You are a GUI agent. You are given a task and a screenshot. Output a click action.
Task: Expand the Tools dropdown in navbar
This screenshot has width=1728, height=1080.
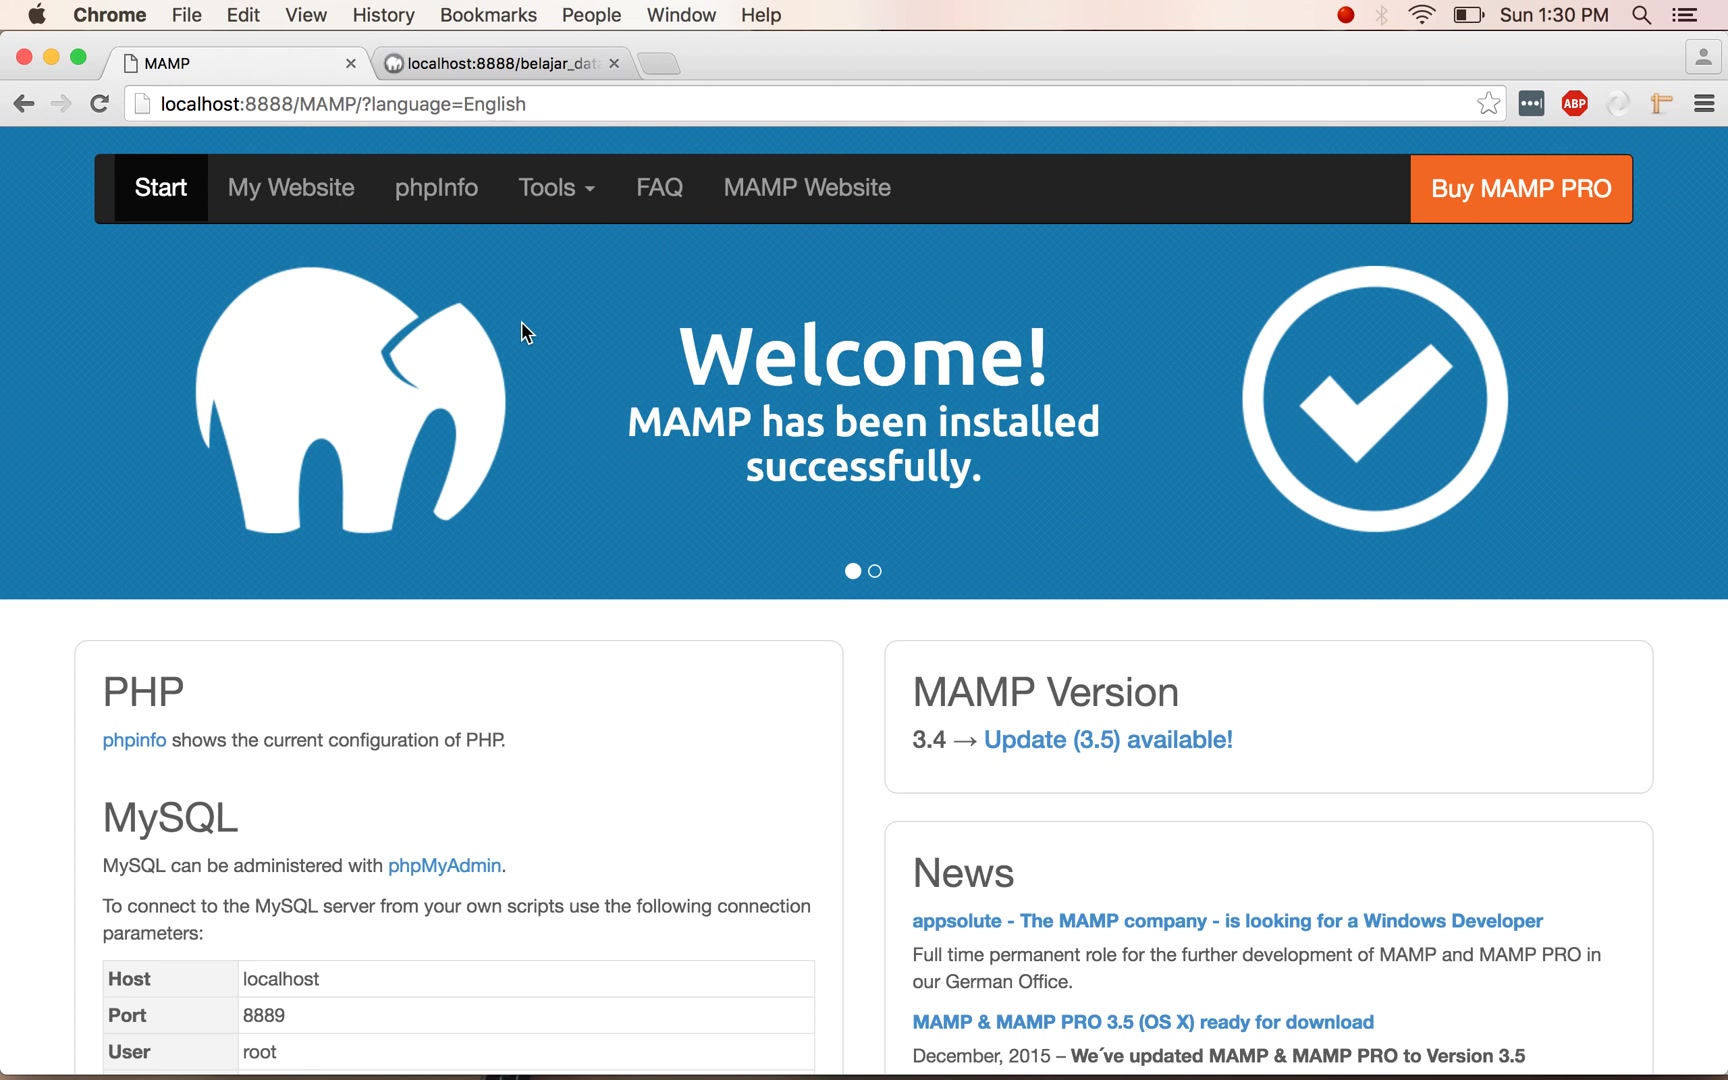556,188
